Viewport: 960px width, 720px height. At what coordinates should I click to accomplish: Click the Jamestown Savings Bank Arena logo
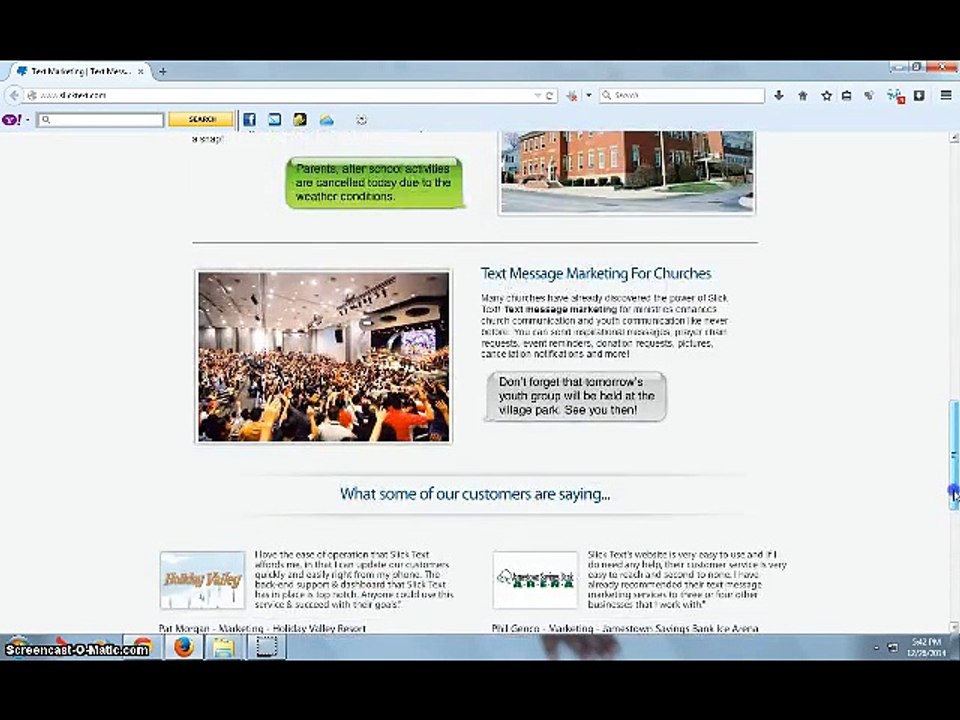click(x=535, y=580)
